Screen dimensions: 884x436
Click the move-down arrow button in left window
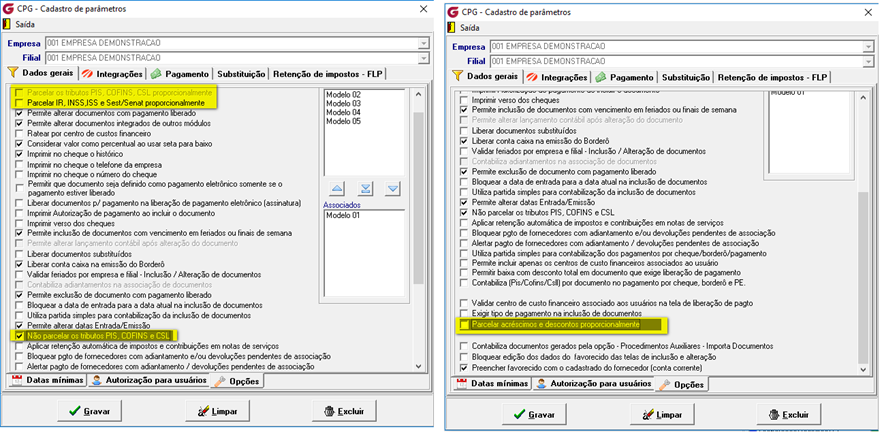pos(393,188)
